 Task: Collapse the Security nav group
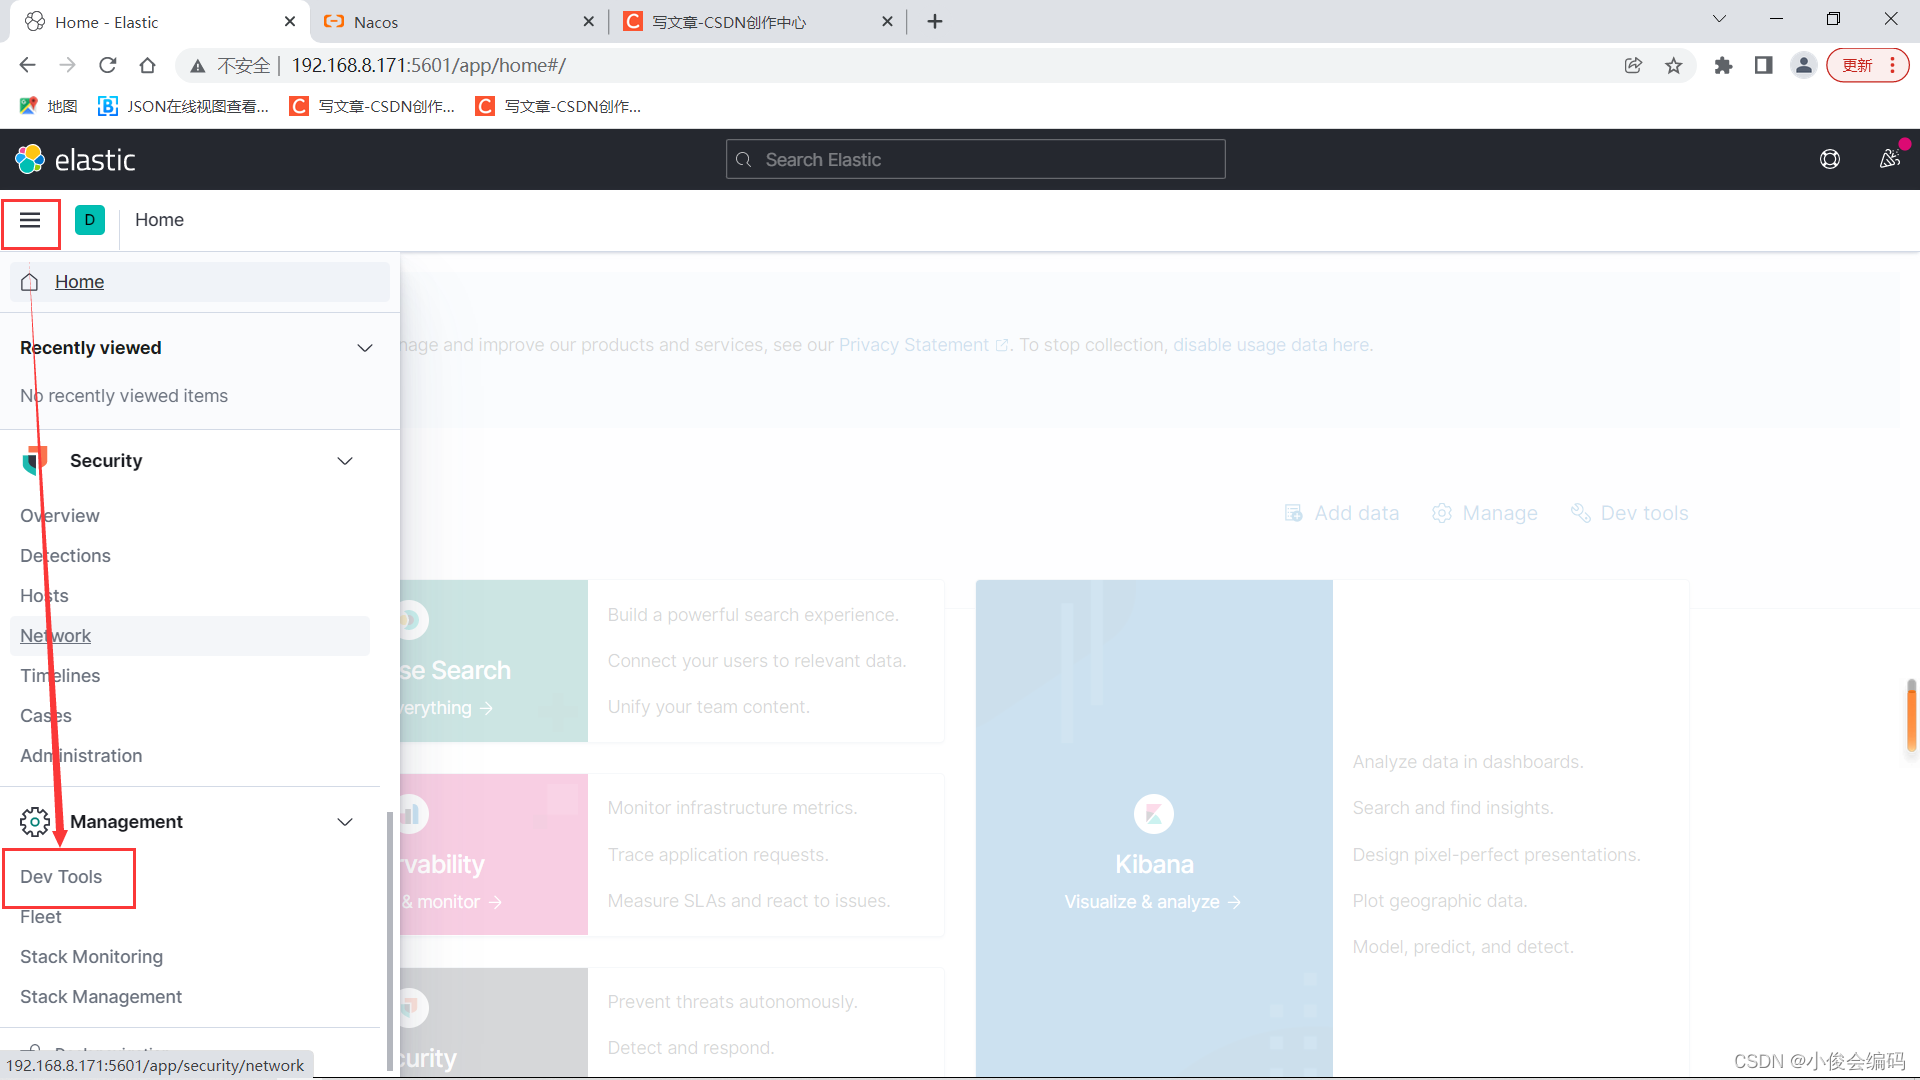tap(345, 461)
